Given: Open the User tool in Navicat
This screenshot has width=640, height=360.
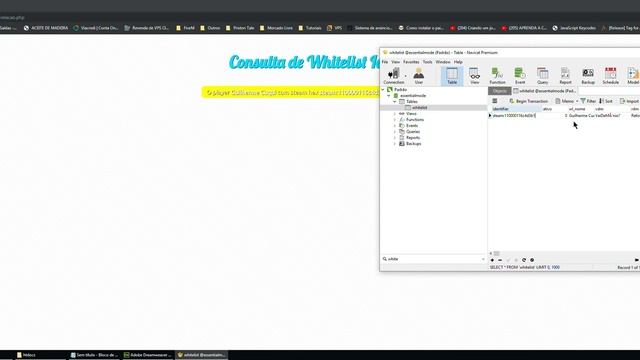Looking at the screenshot, I should [x=419, y=76].
